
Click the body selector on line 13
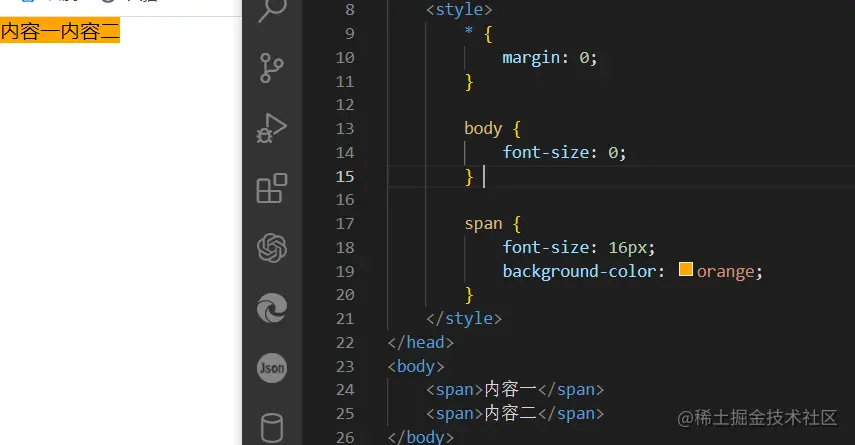(483, 128)
